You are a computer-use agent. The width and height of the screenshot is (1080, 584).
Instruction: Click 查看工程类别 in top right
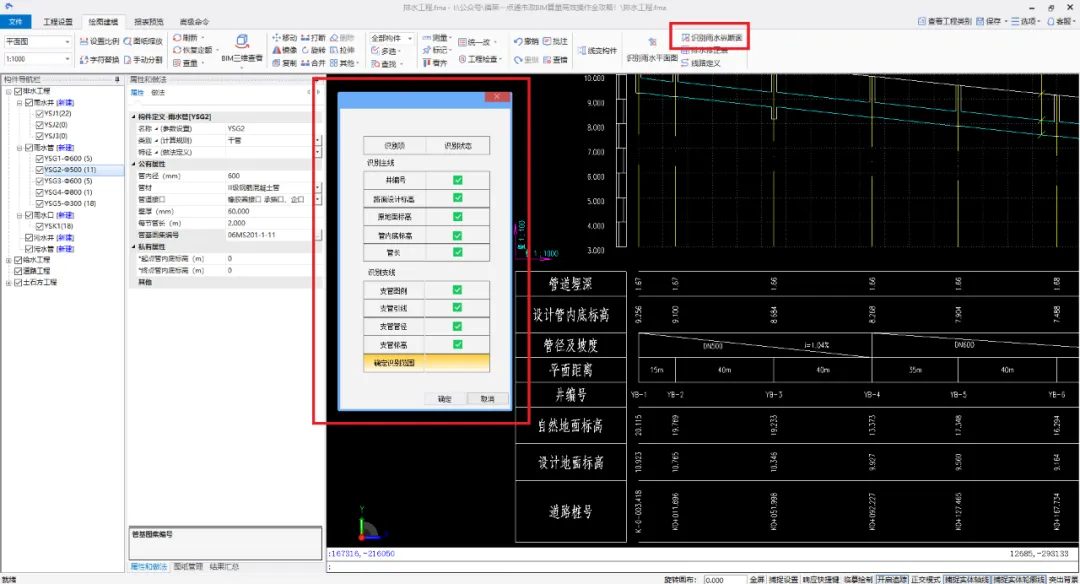[944, 21]
